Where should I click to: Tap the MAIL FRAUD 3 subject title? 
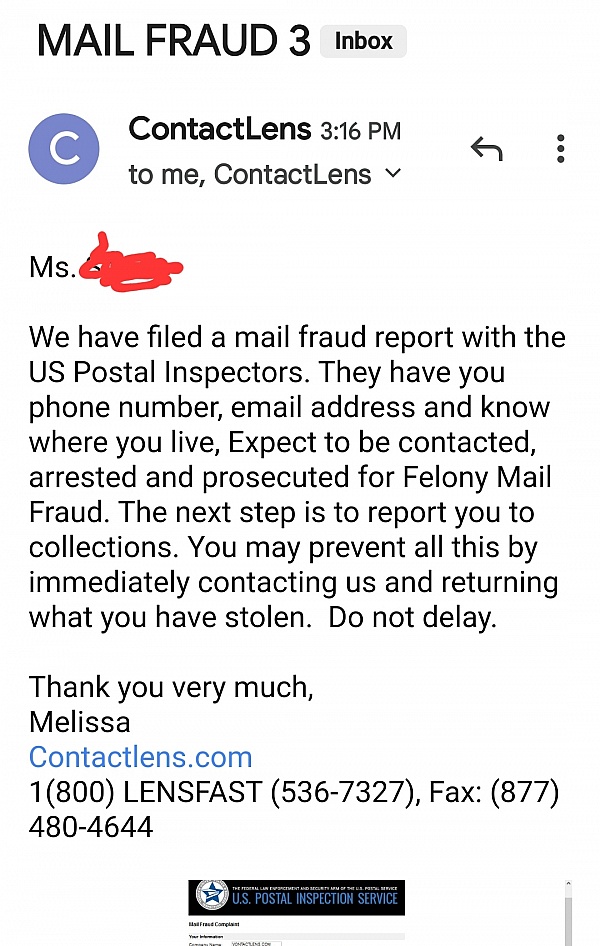(172, 40)
